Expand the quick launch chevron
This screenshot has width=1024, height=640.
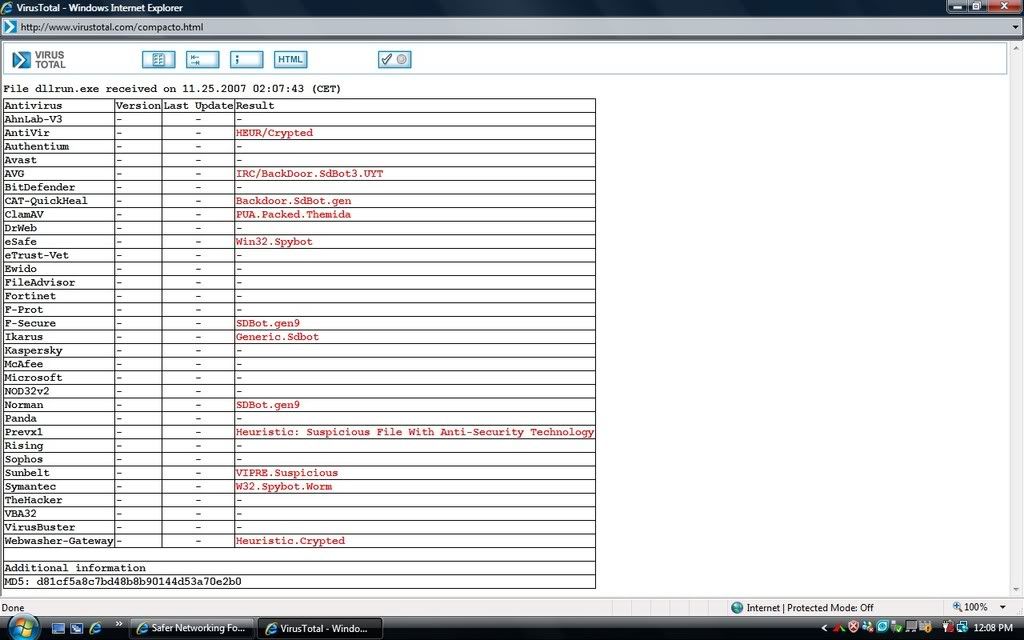(x=119, y=624)
